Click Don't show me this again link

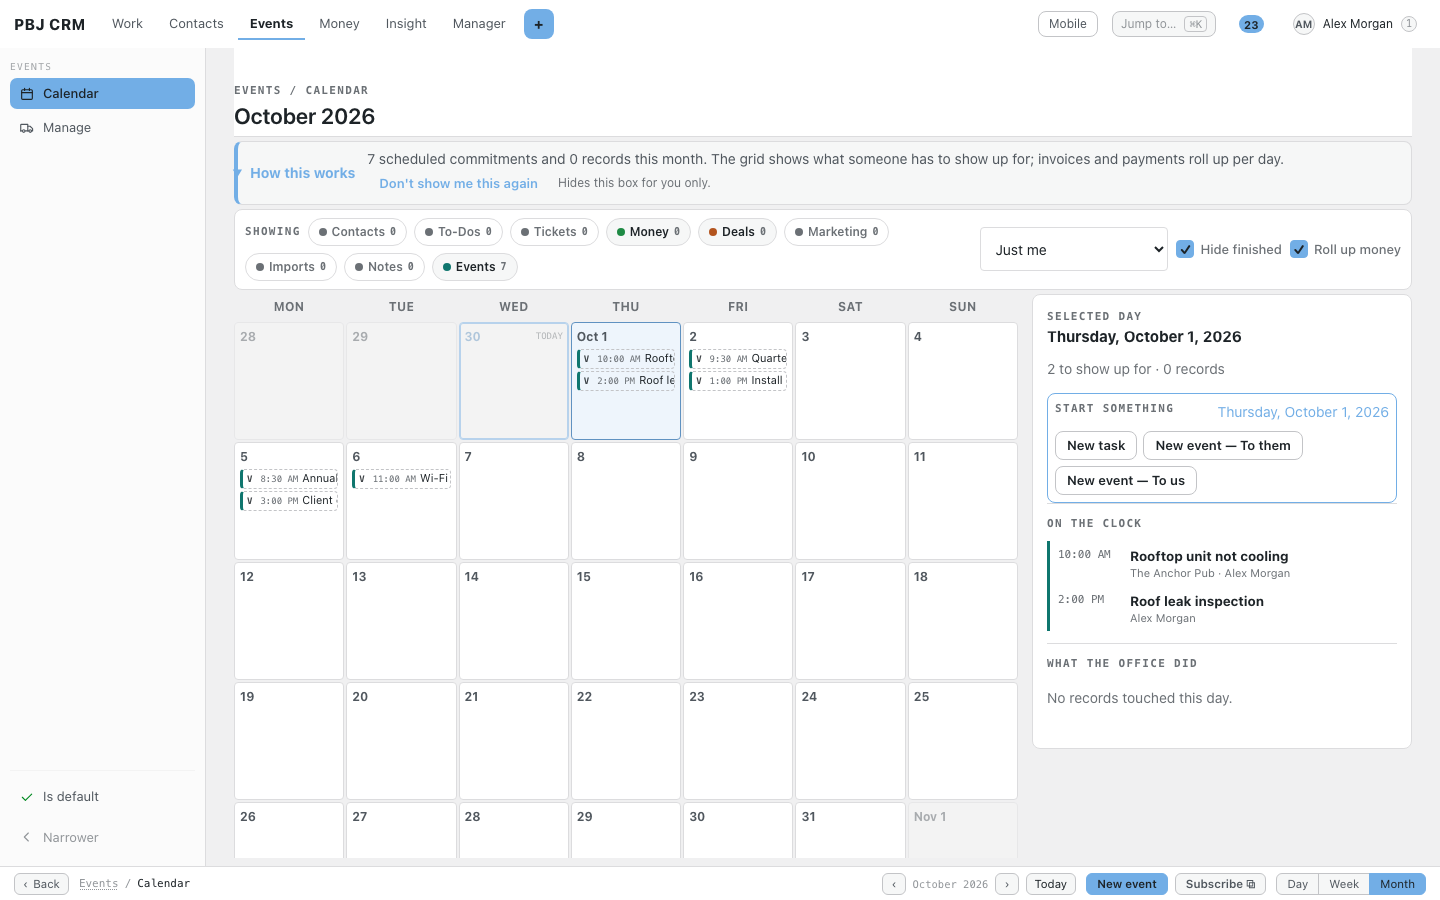[x=458, y=184]
